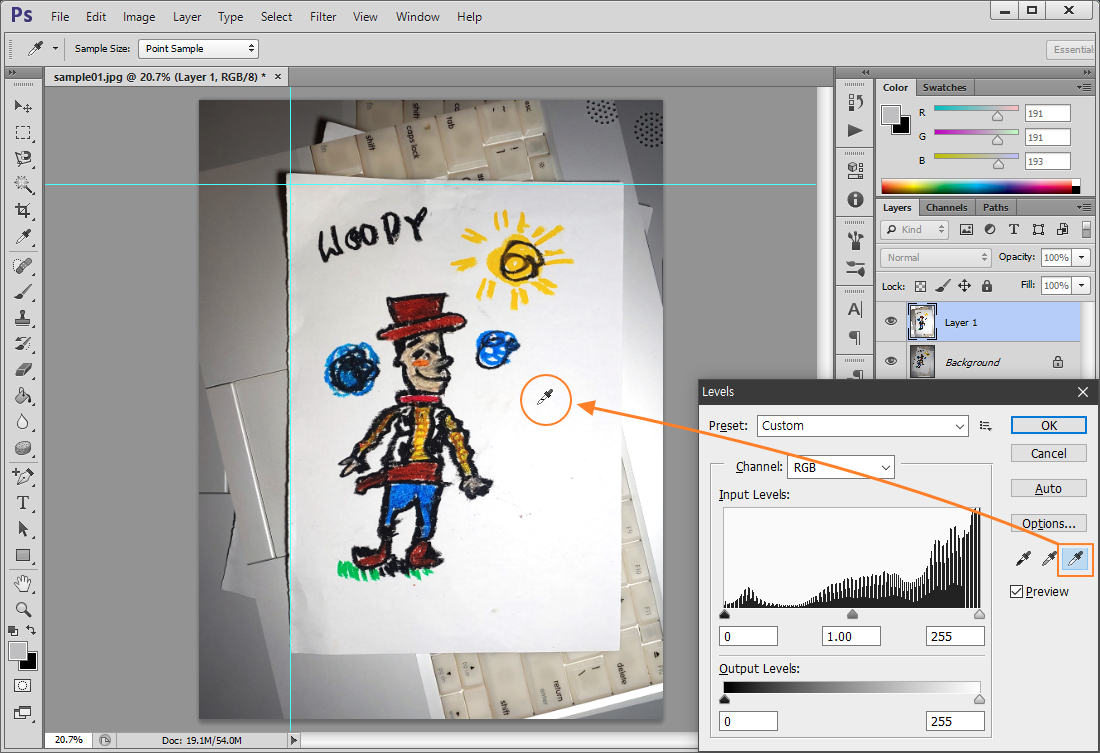Hide the Background layer eye
The image size is (1100, 753).
pos(891,361)
